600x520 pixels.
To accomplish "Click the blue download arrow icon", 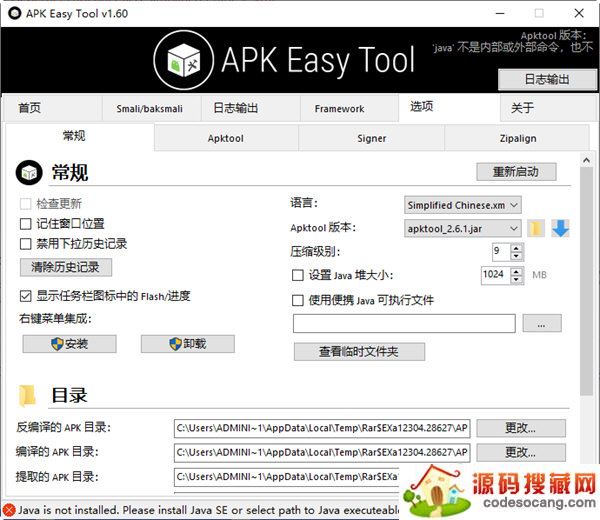I will click(x=561, y=228).
